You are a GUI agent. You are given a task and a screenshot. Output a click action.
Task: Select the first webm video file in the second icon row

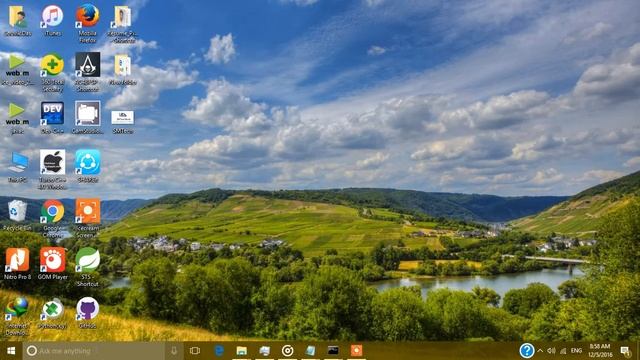point(17,69)
